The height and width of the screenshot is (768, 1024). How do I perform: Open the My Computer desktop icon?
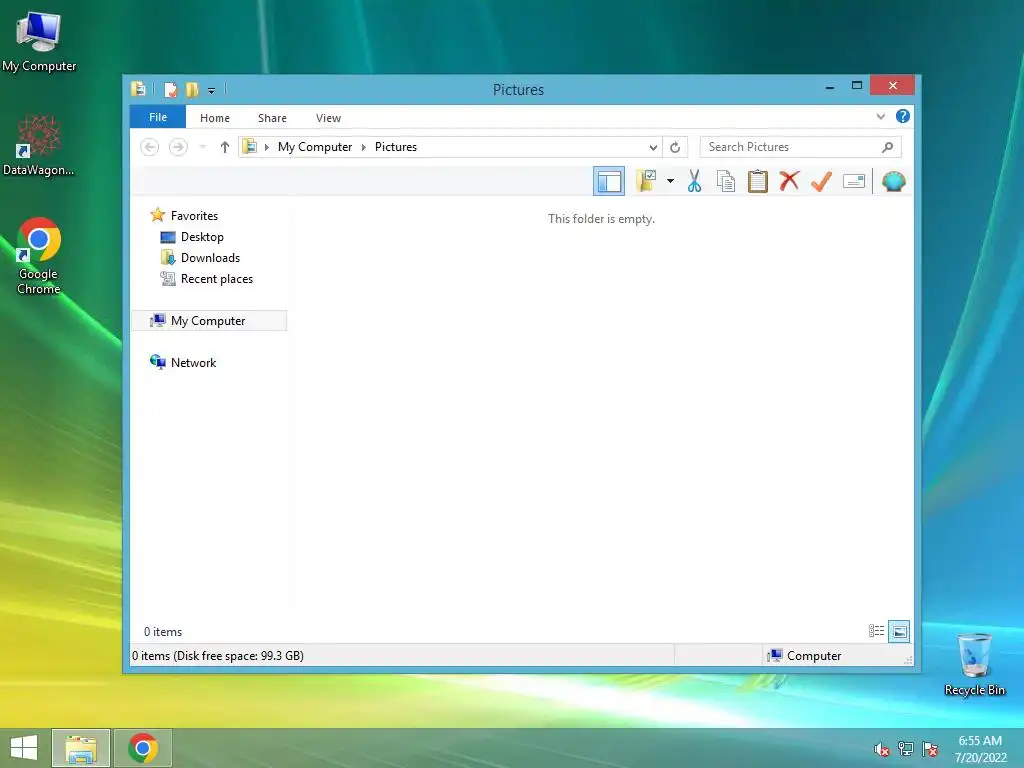tap(39, 41)
